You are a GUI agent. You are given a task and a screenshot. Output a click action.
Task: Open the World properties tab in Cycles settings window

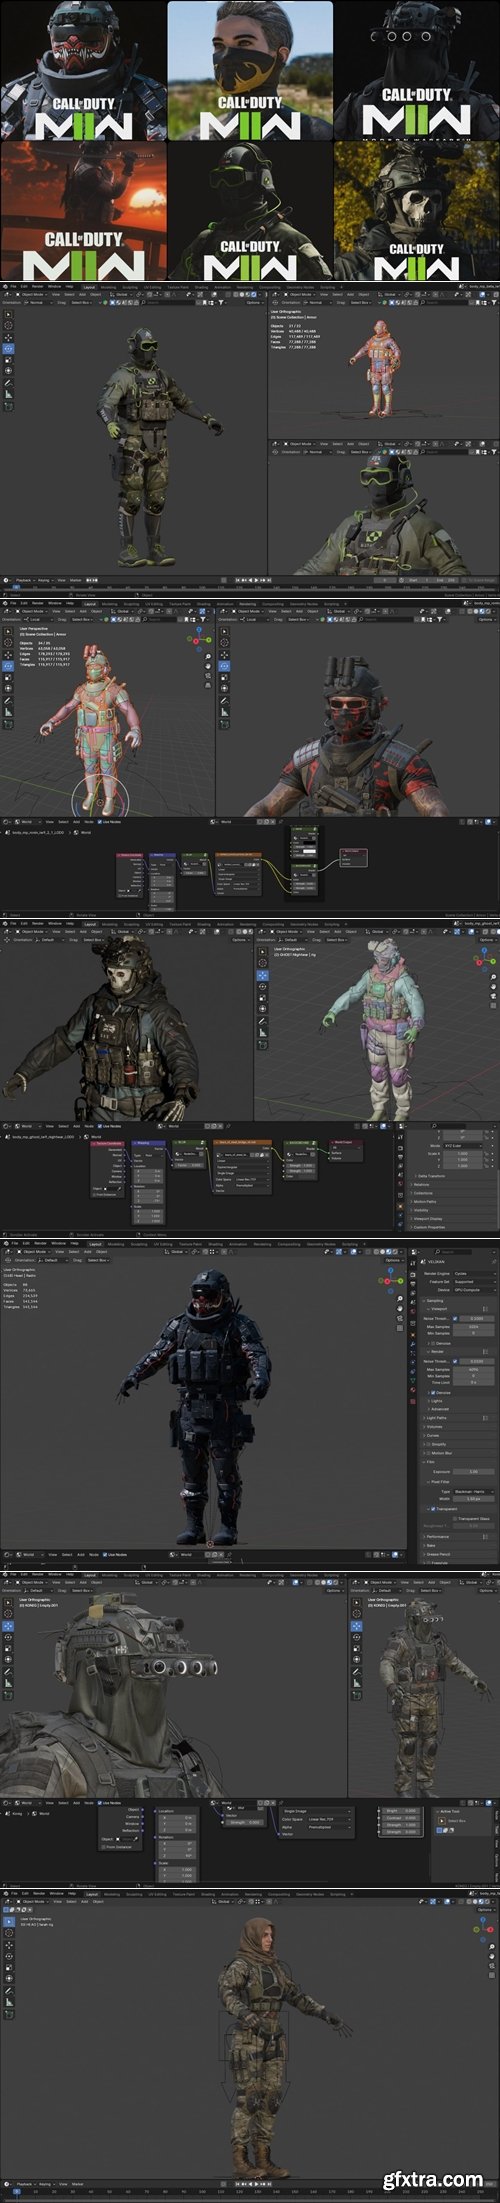(x=413, y=1311)
